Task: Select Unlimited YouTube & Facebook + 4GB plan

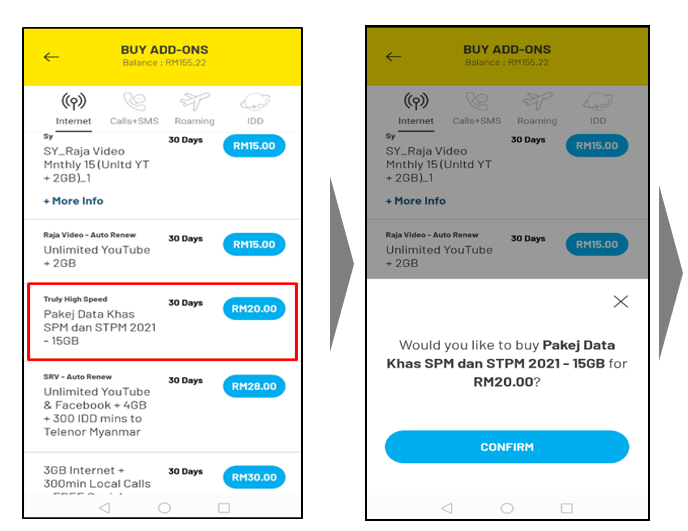Action: 100,405
